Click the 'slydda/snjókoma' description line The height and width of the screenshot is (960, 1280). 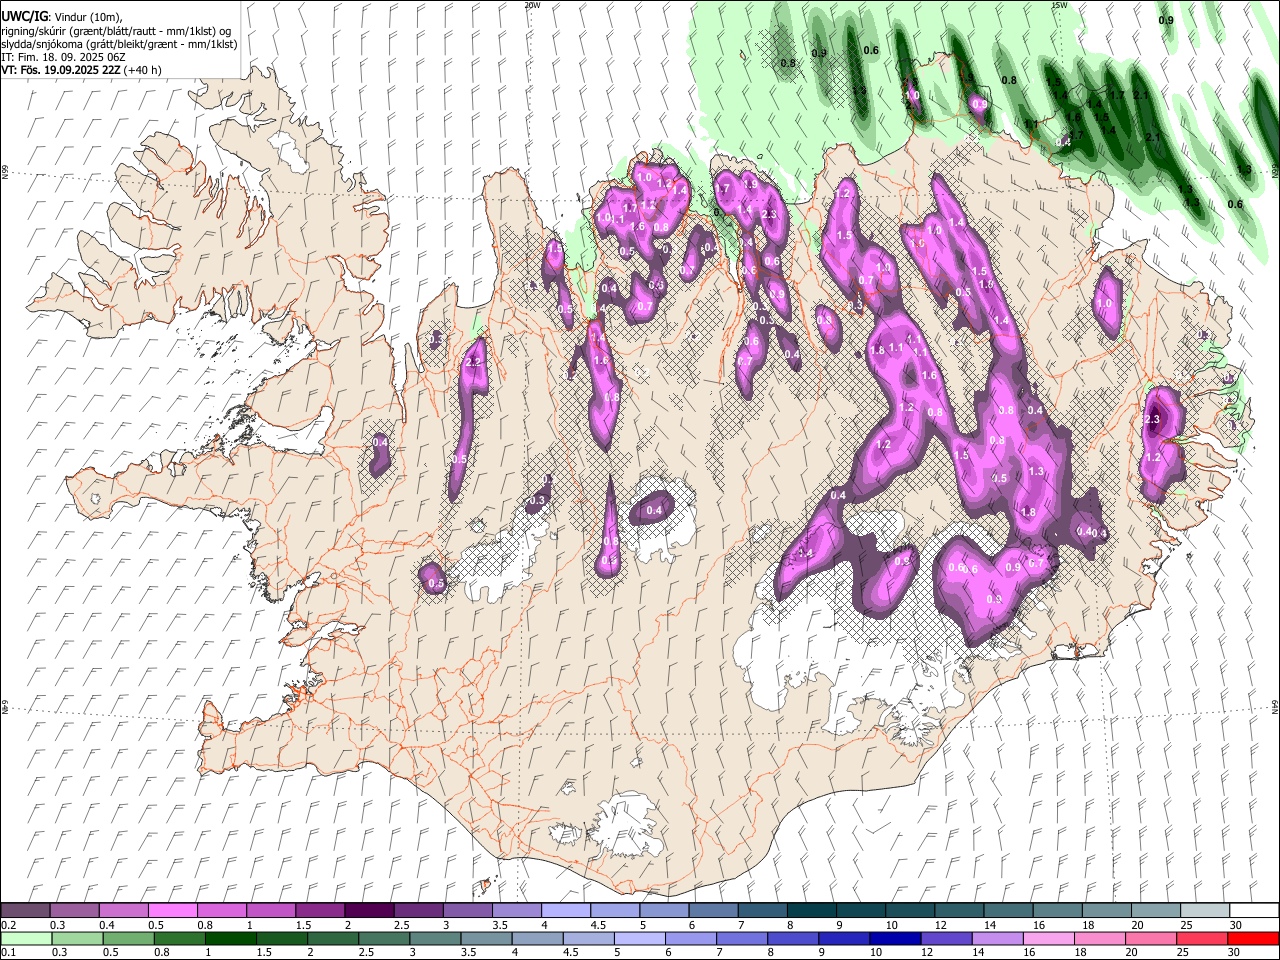119,44
